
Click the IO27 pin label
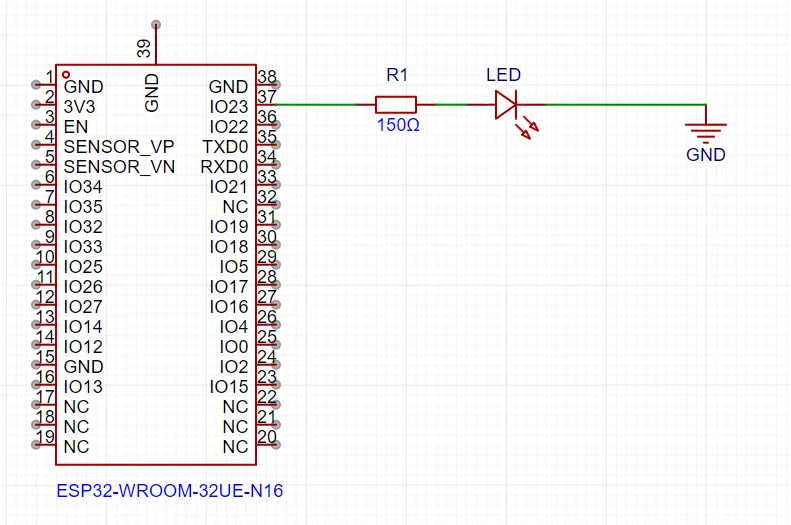(83, 307)
